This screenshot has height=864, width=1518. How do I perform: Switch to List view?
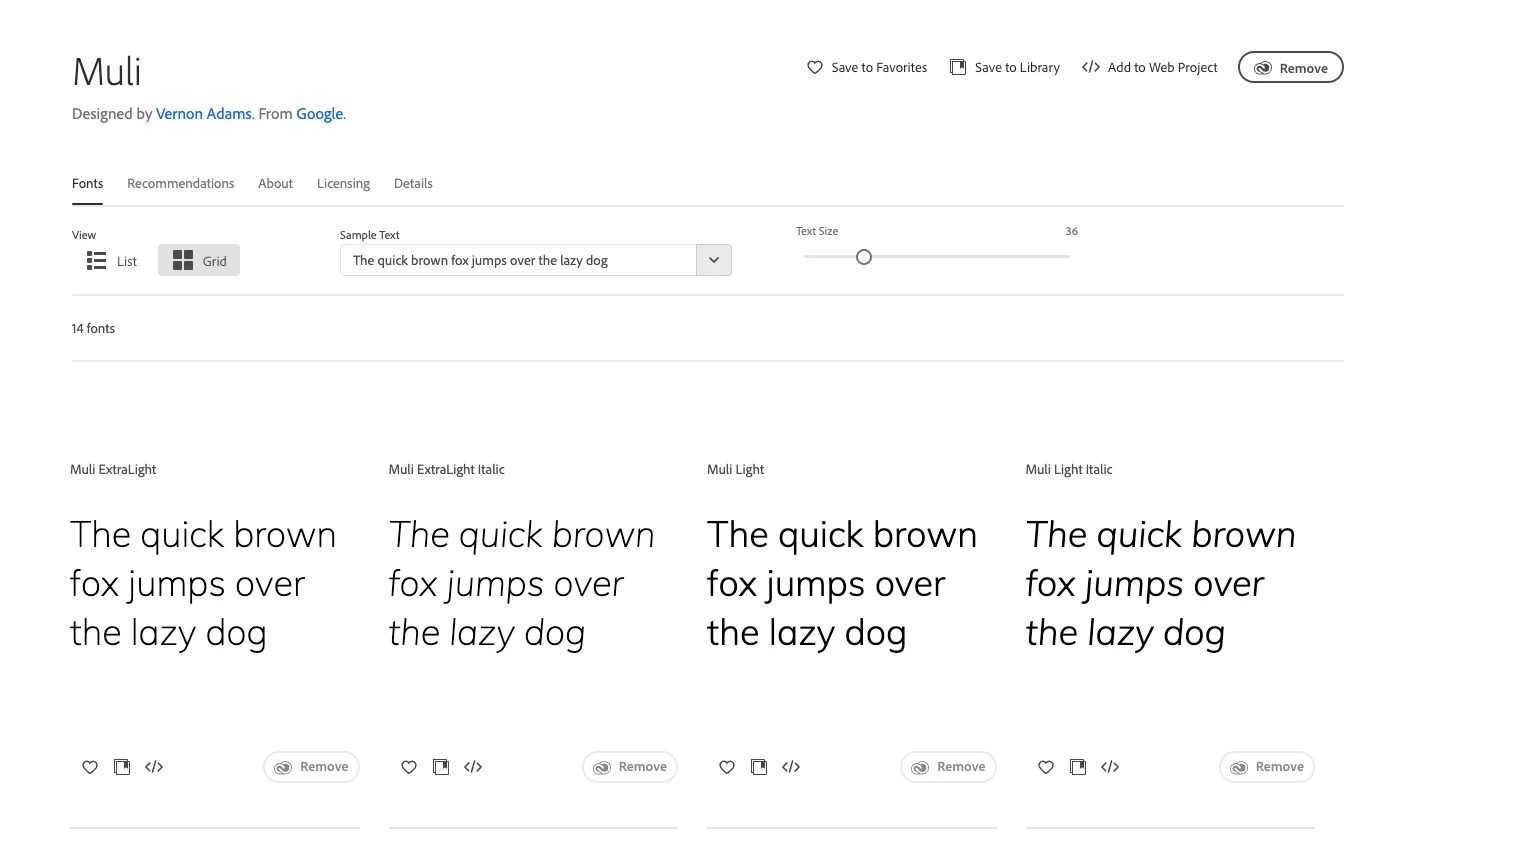point(112,261)
